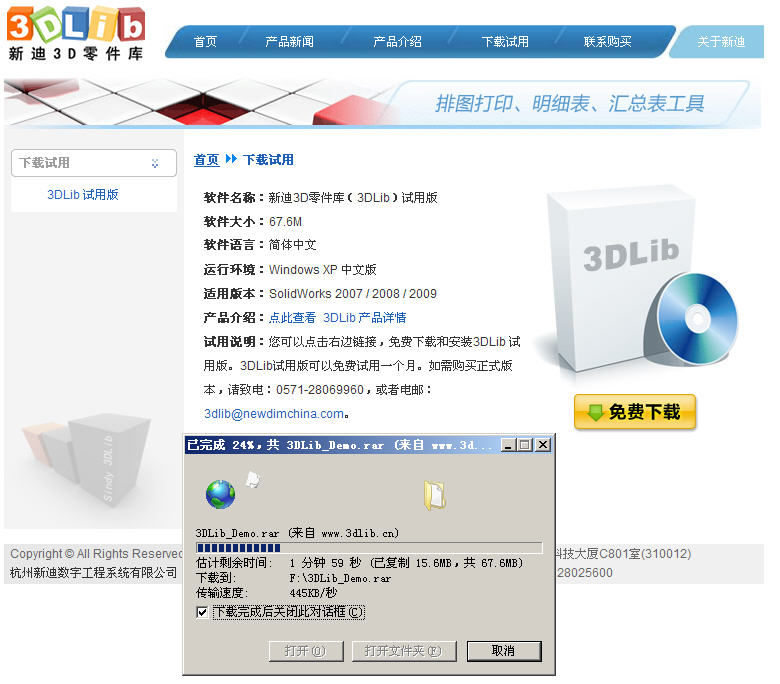Close the download dialog with X

[543, 445]
